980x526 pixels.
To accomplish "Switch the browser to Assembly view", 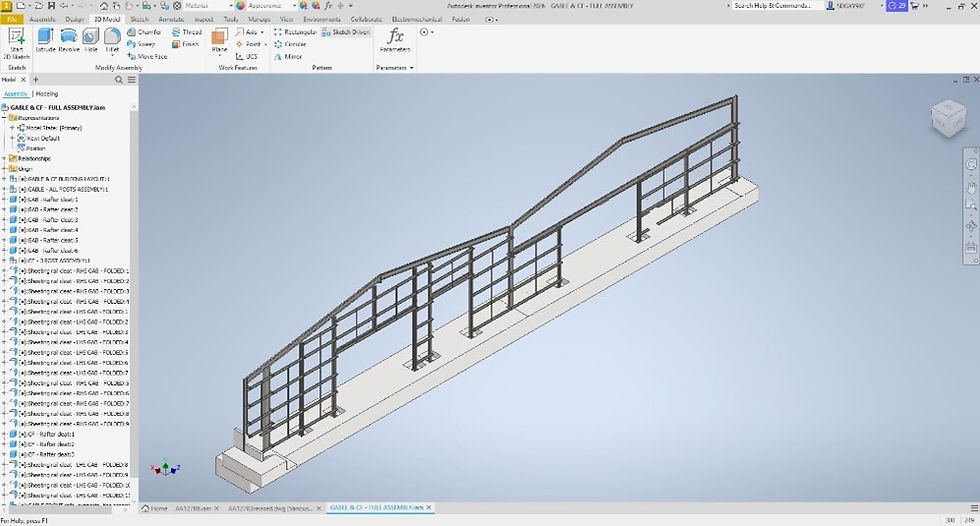I will click(x=16, y=94).
